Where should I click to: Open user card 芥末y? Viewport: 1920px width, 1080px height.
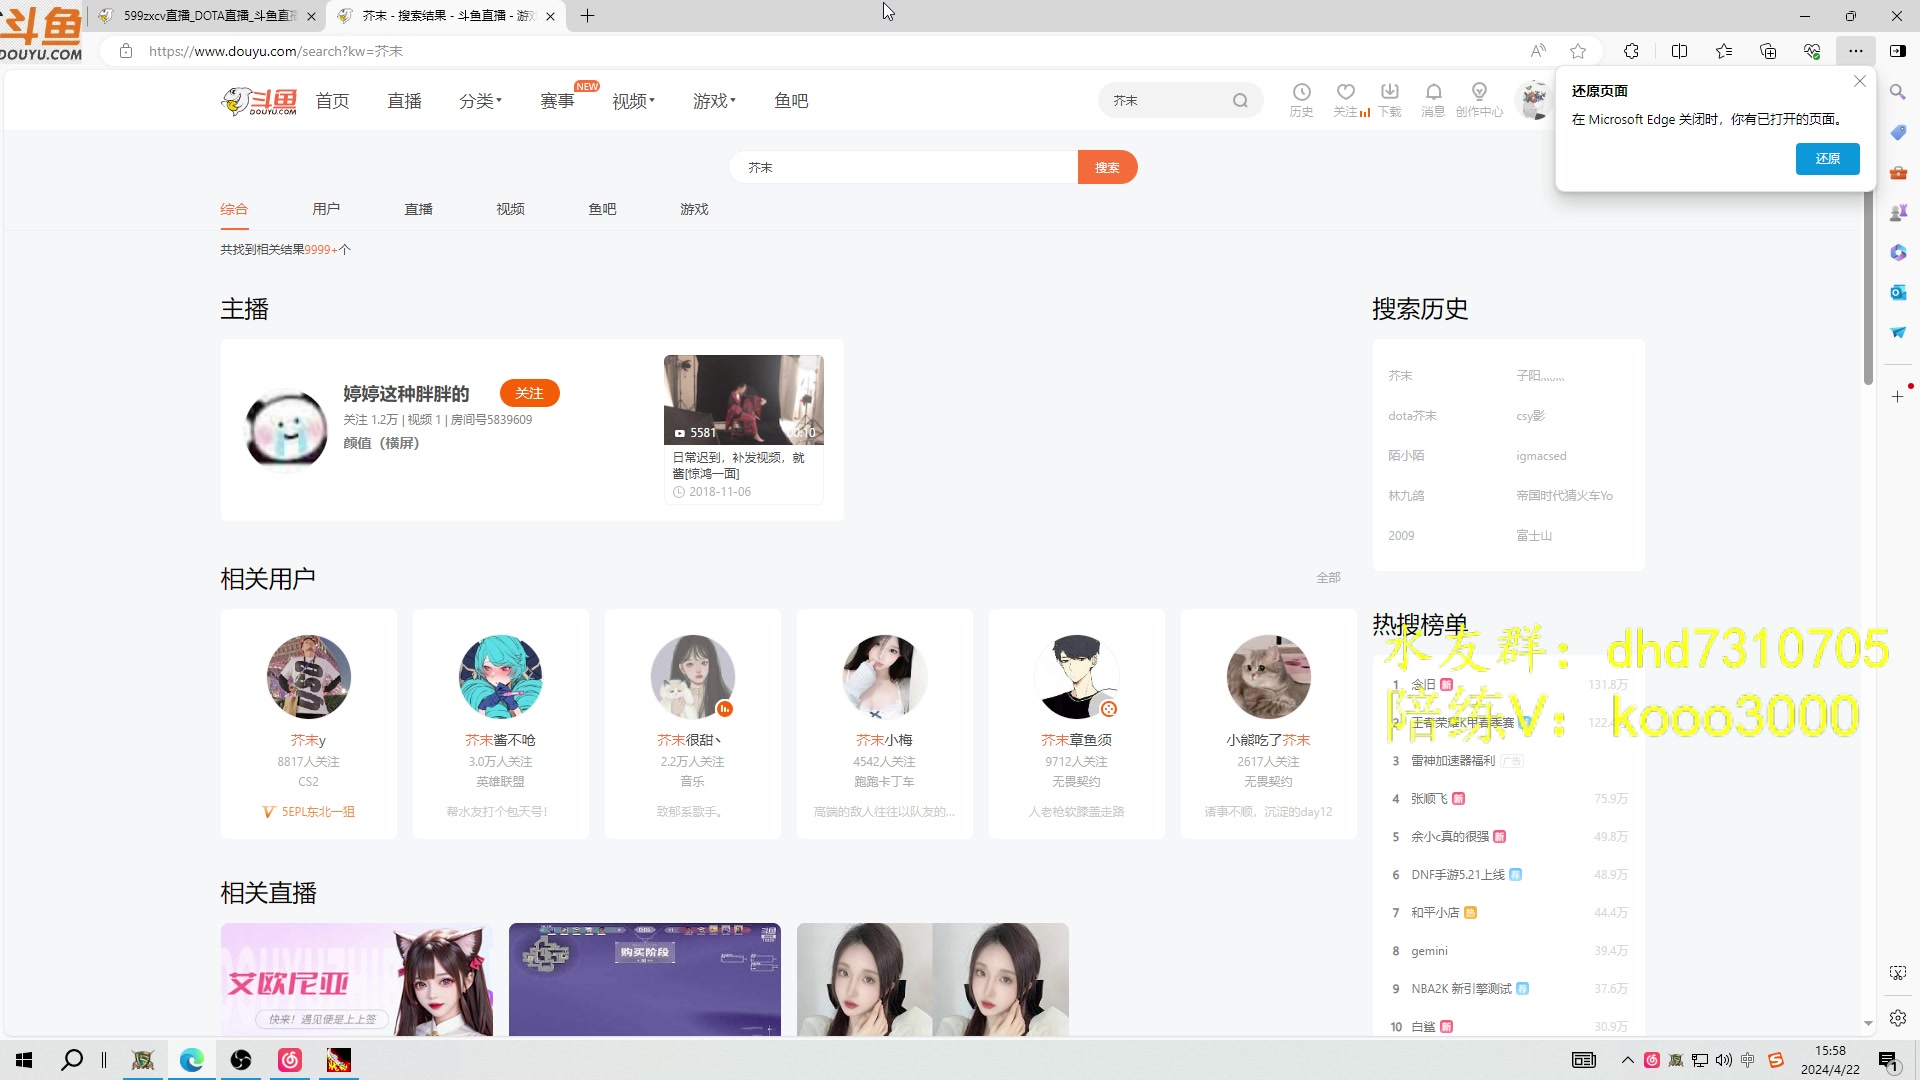[x=308, y=724]
